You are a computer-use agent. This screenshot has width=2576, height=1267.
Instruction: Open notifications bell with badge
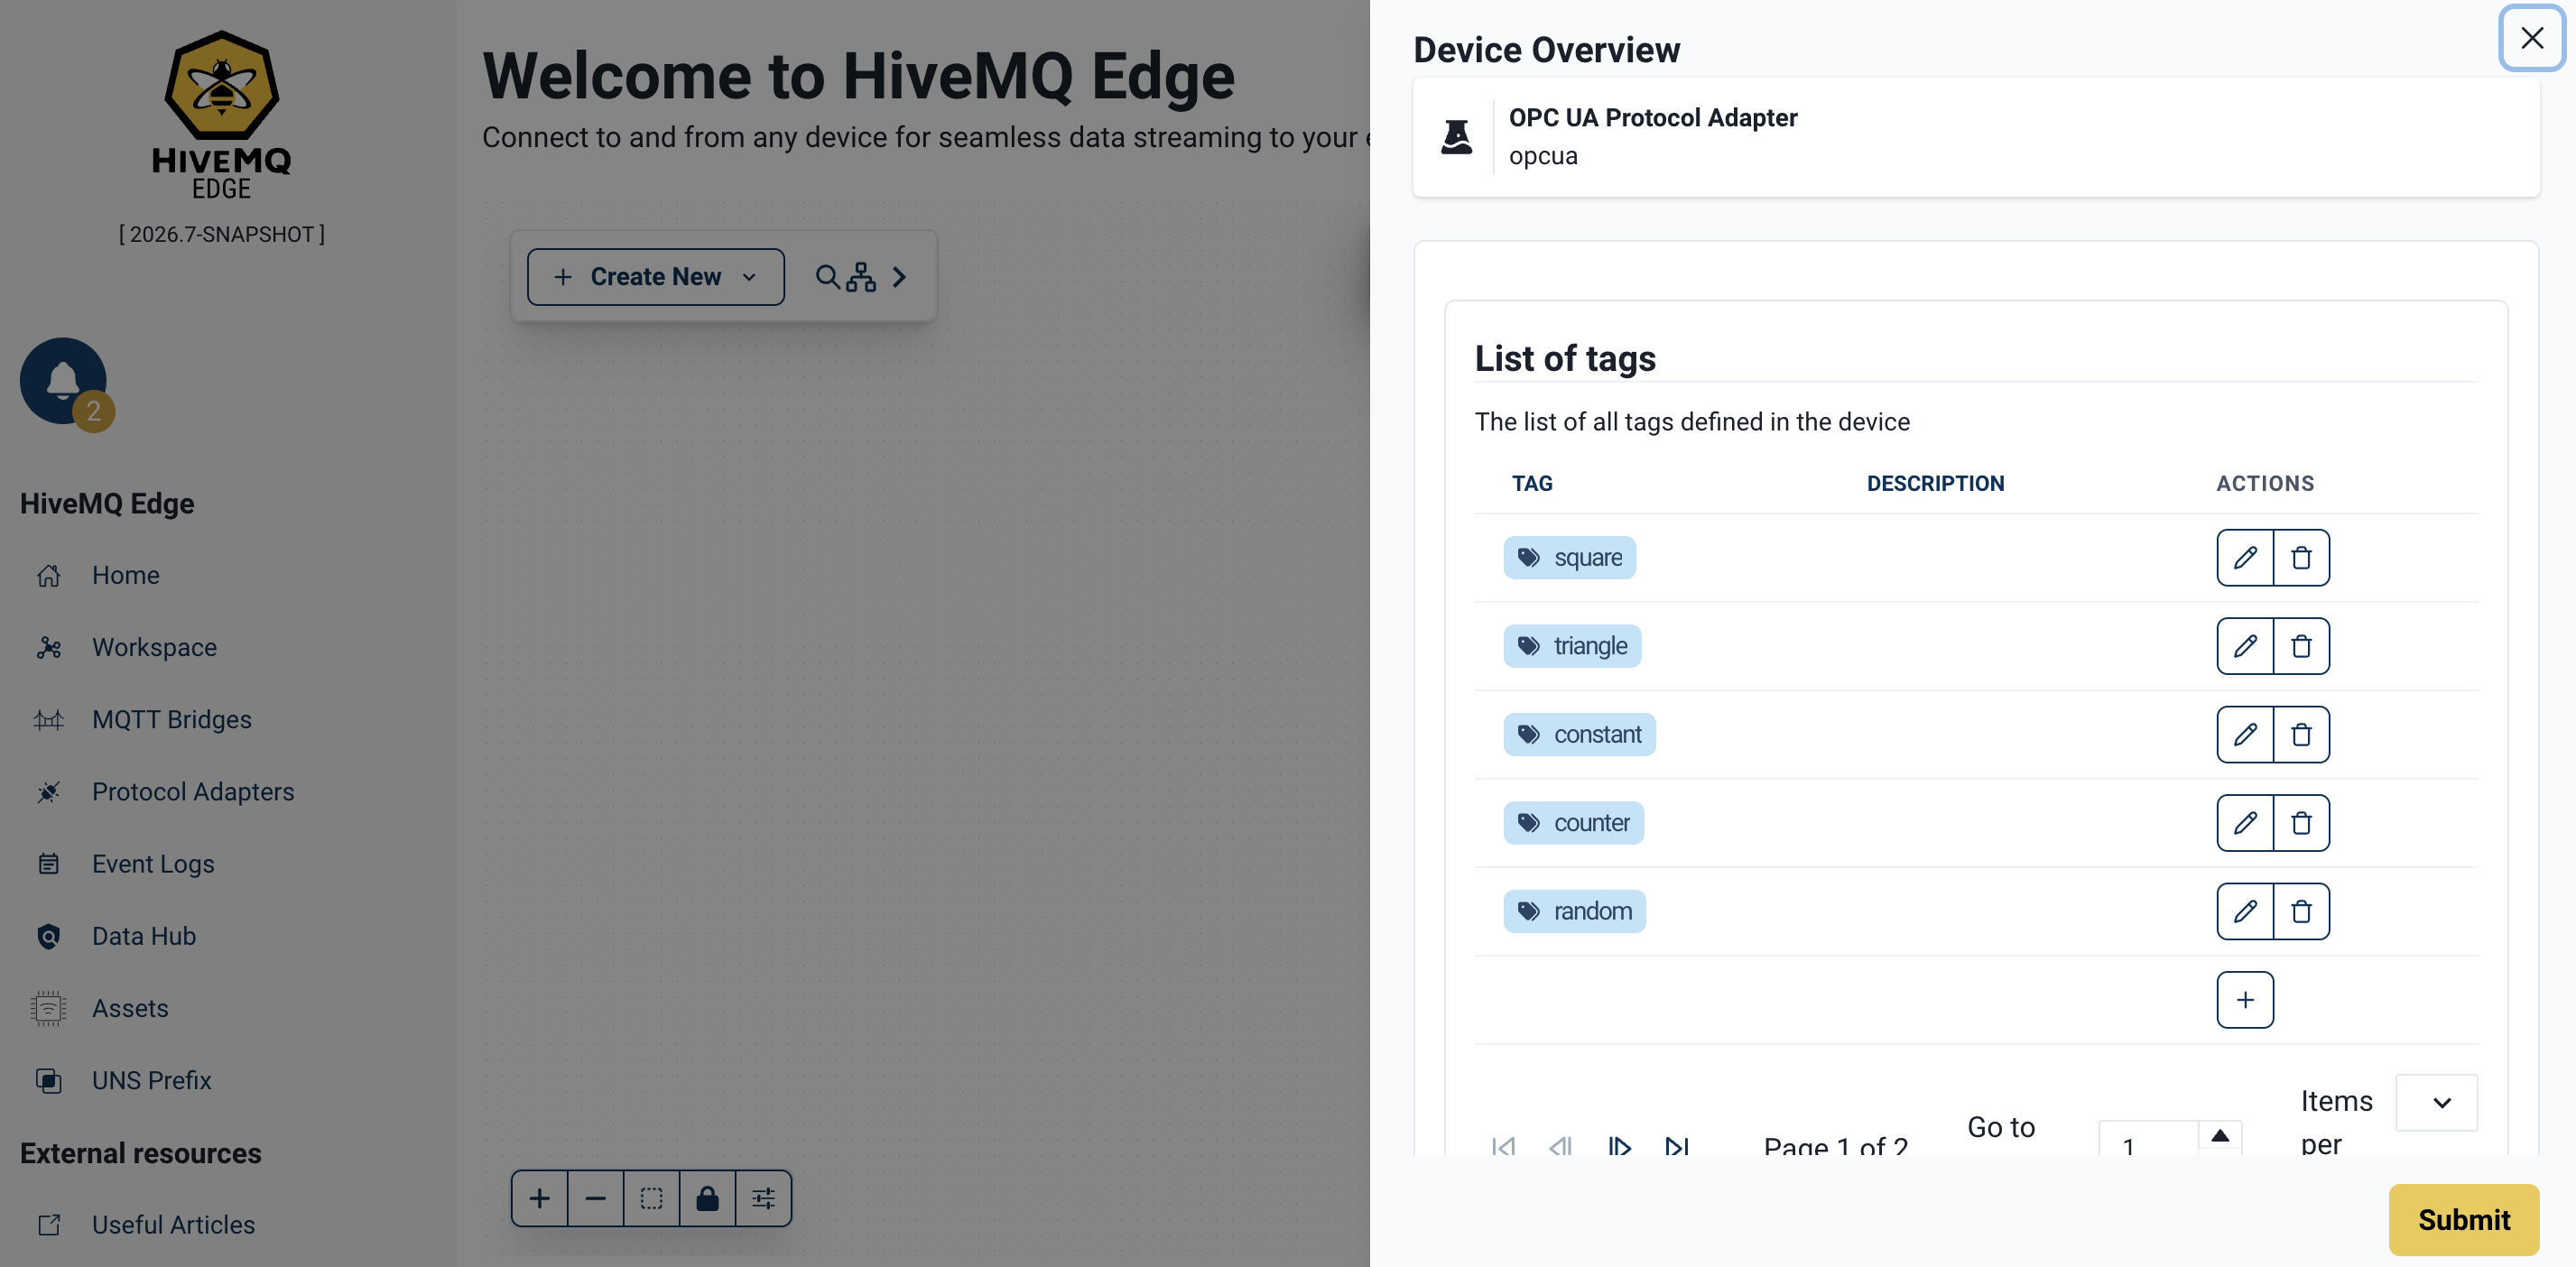pos(64,381)
